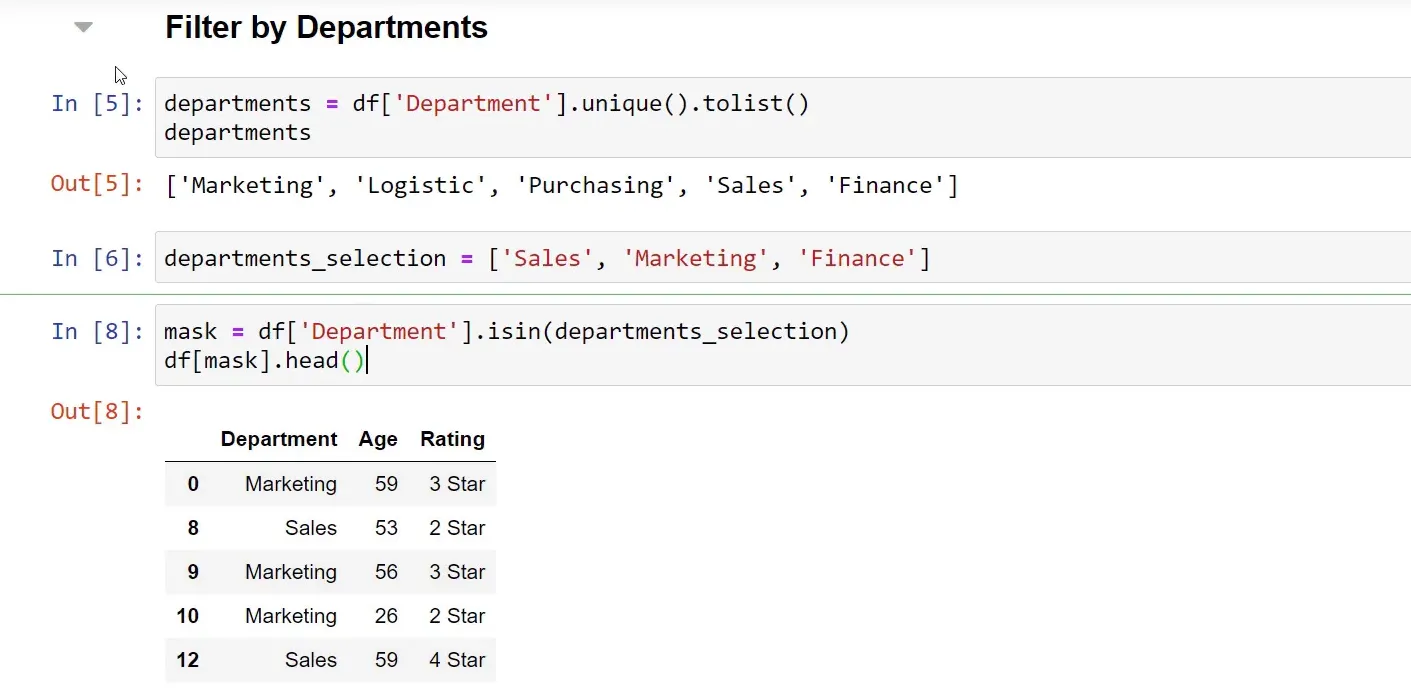Click the Marketing cell in row 10

tap(290, 615)
